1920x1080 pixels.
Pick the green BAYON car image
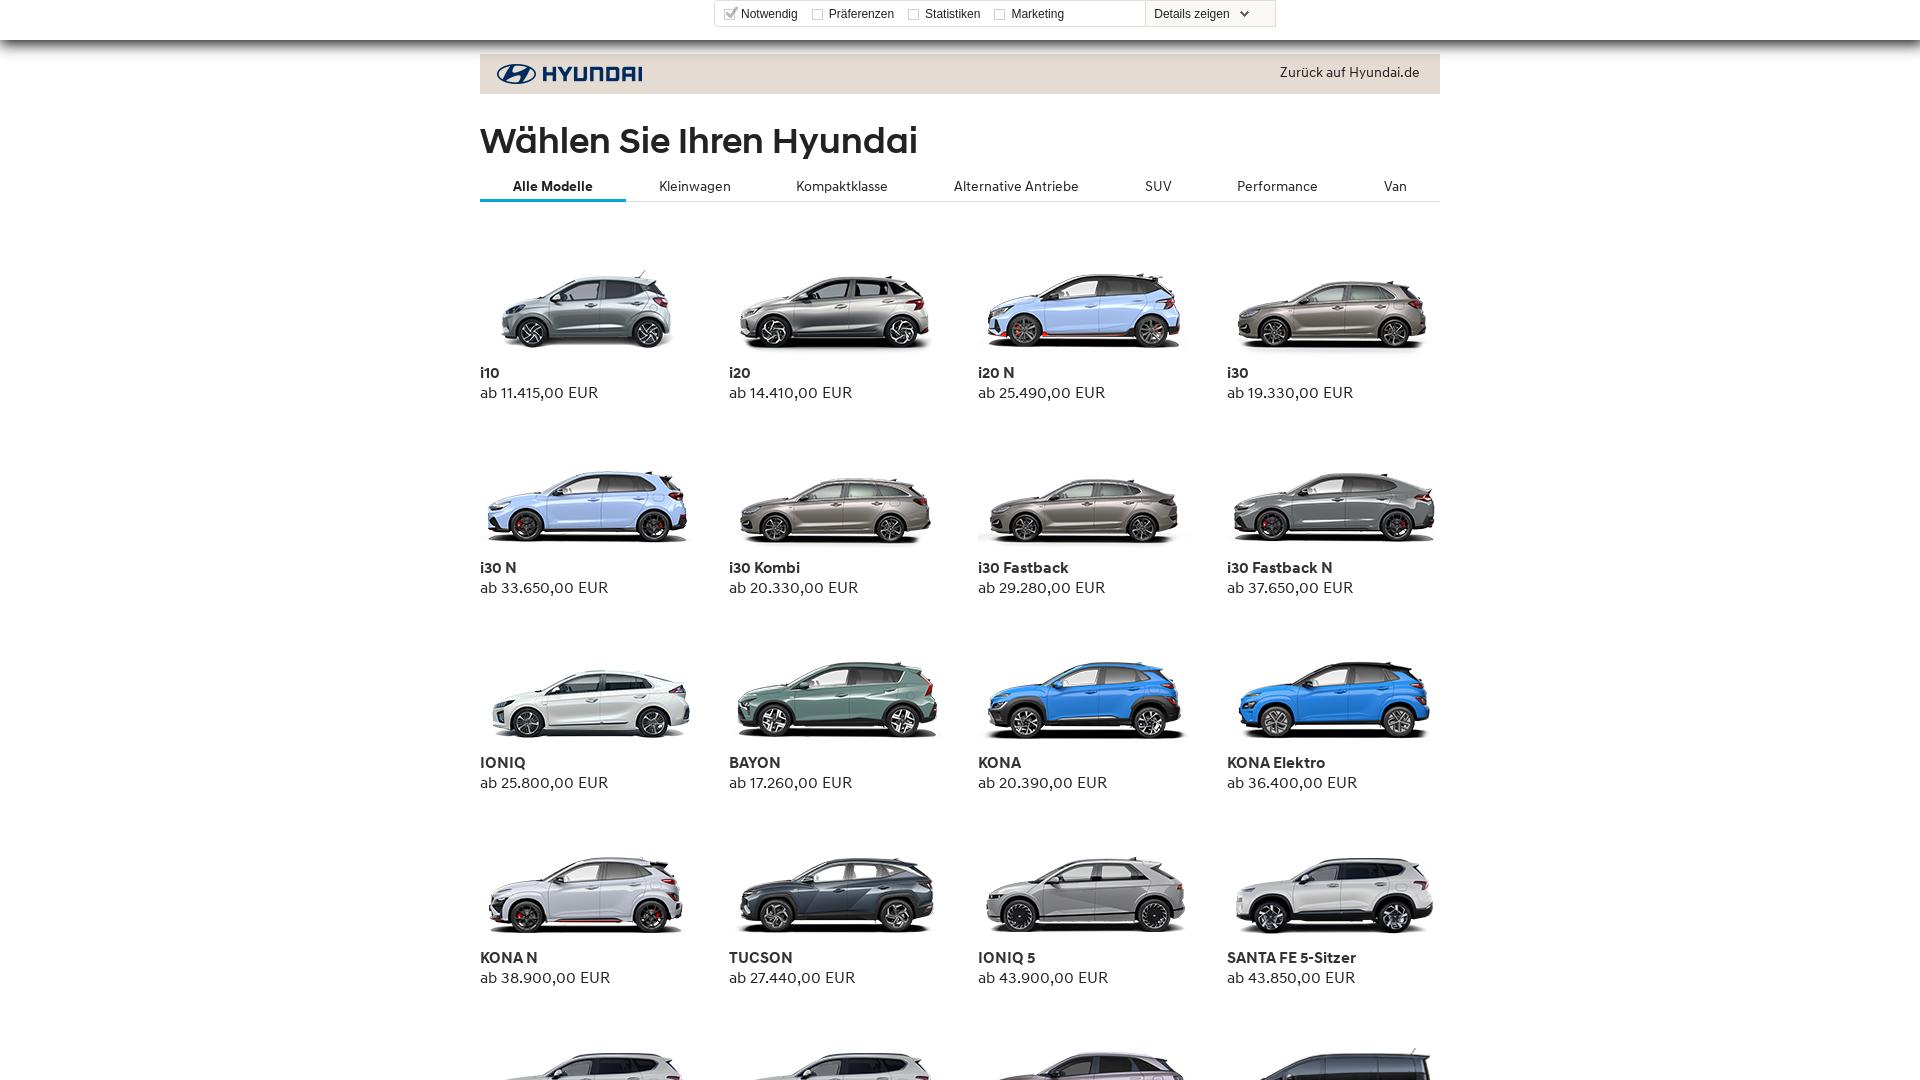coord(837,698)
